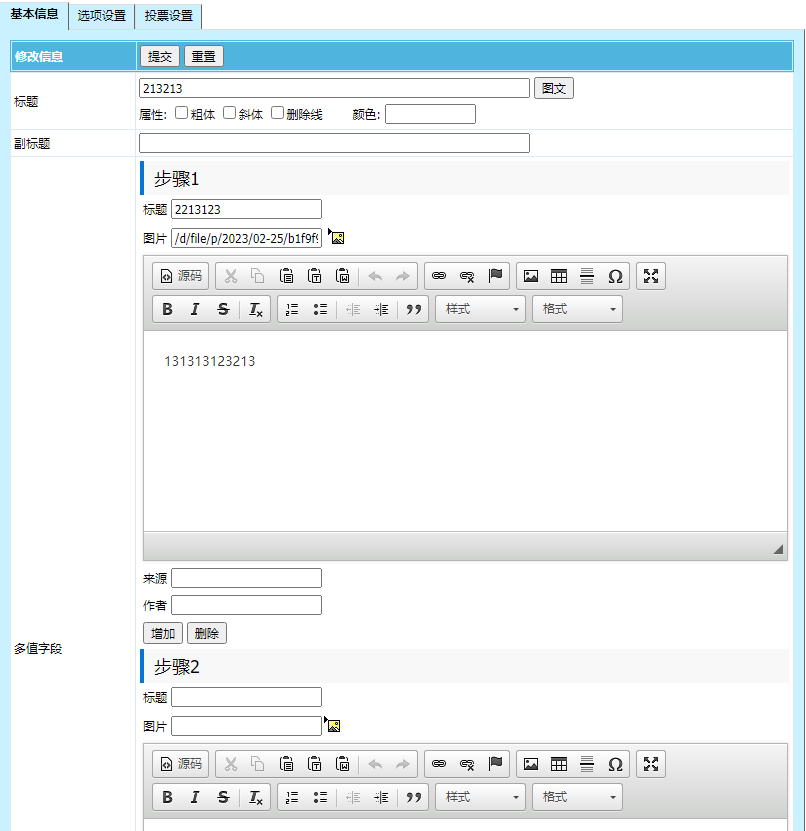The height and width of the screenshot is (831, 806).
Task: Click 源码 source button in 步骤2 editor
Action: (x=181, y=764)
